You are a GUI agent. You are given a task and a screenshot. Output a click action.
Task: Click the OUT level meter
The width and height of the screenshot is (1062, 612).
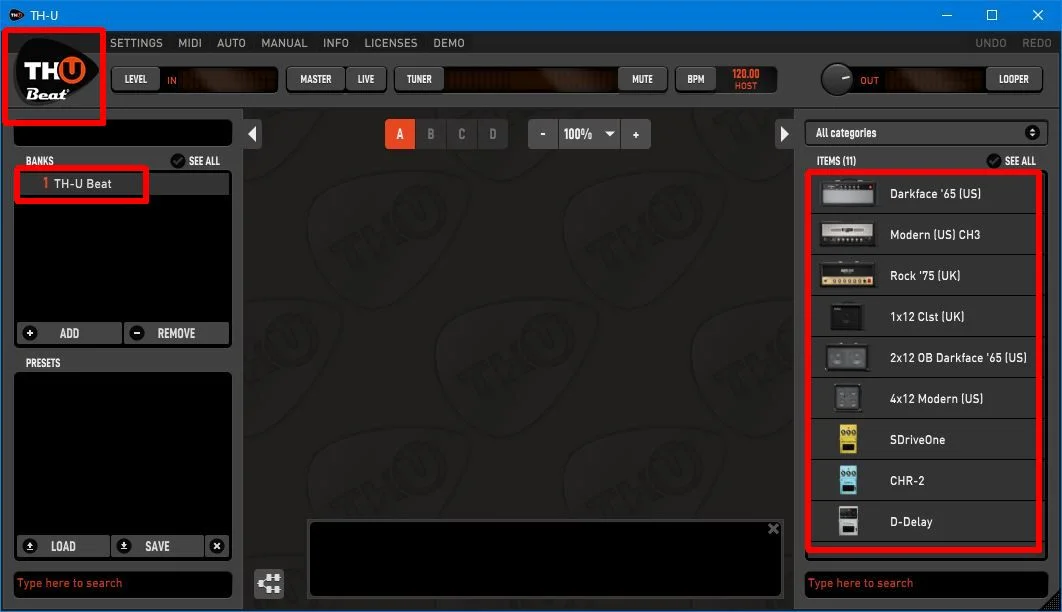tap(921, 80)
